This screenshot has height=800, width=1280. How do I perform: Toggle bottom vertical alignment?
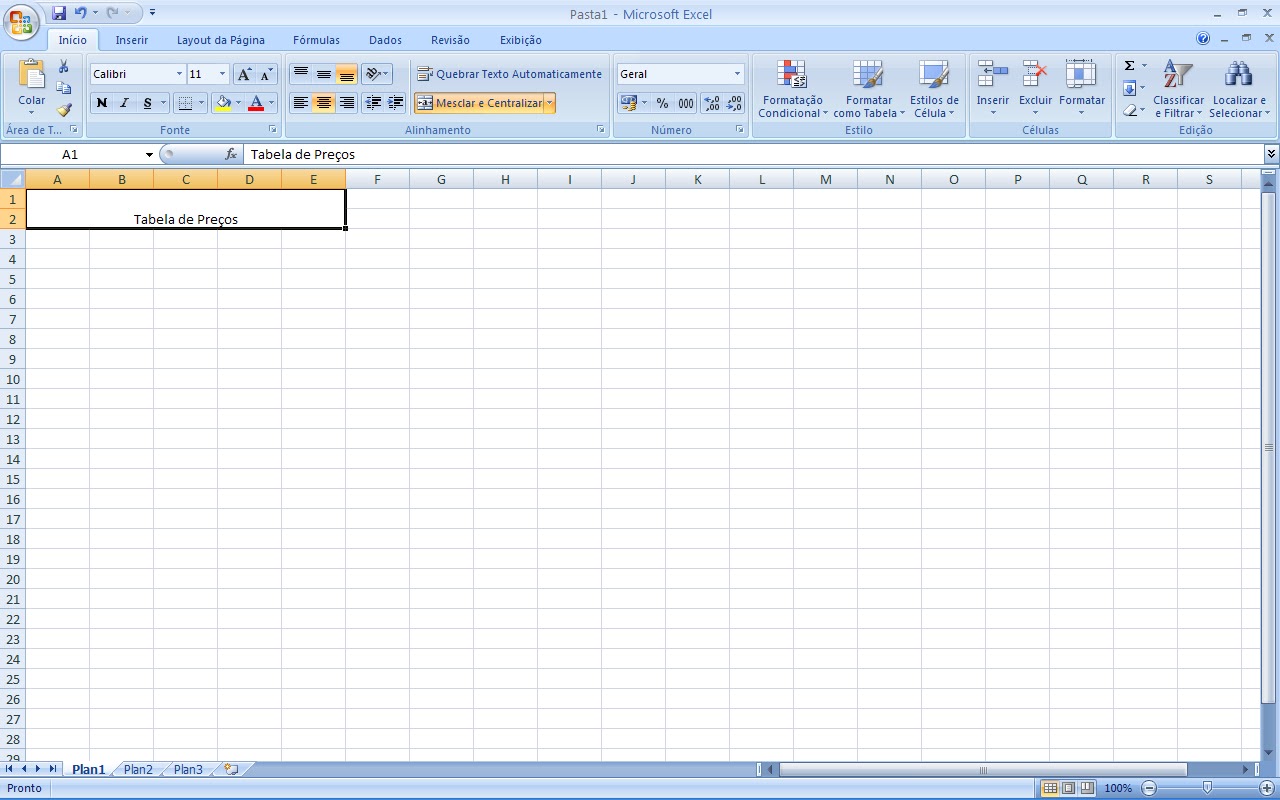pos(346,74)
